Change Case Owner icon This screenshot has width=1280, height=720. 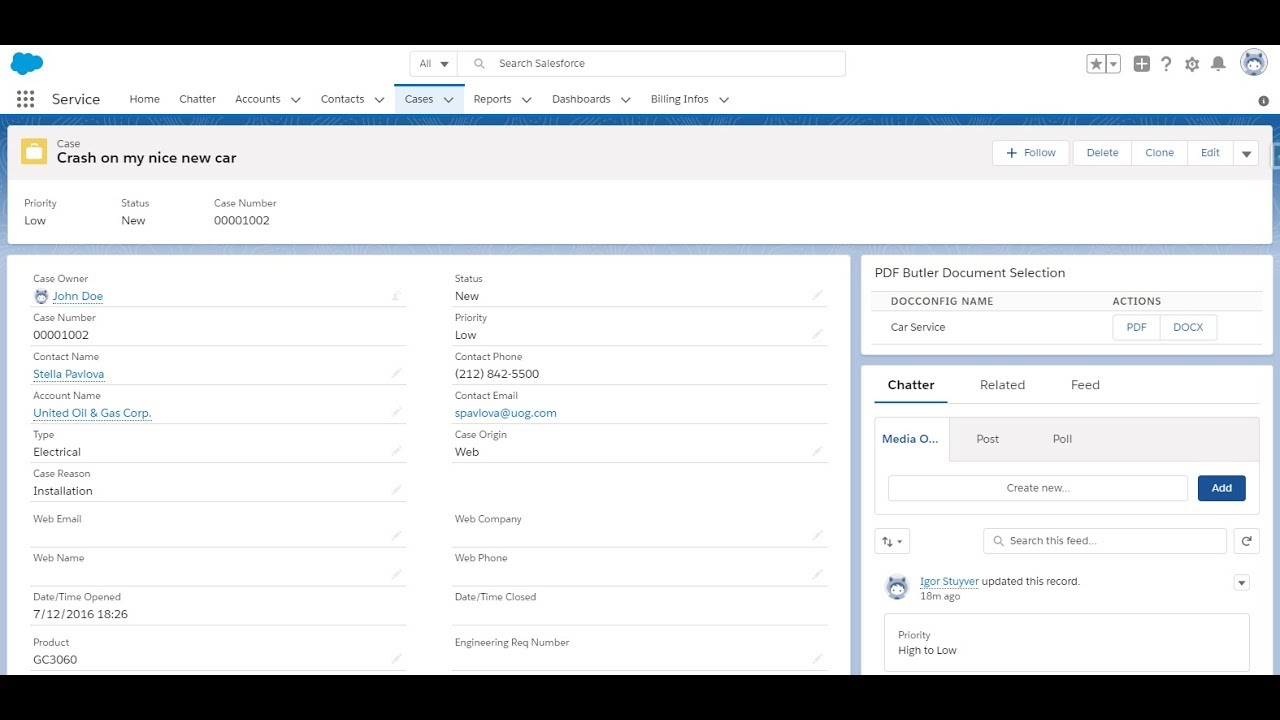click(396, 295)
